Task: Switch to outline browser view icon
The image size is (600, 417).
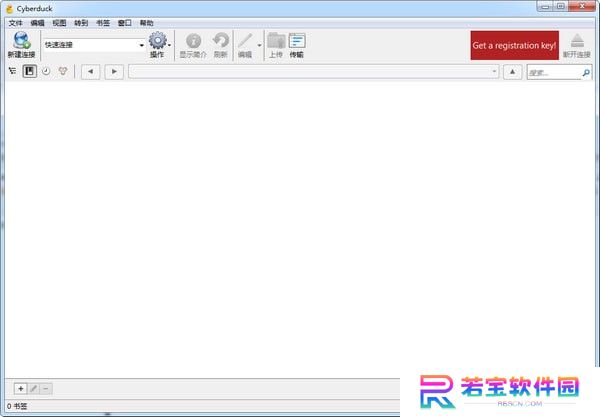Action: pyautogui.click(x=13, y=71)
